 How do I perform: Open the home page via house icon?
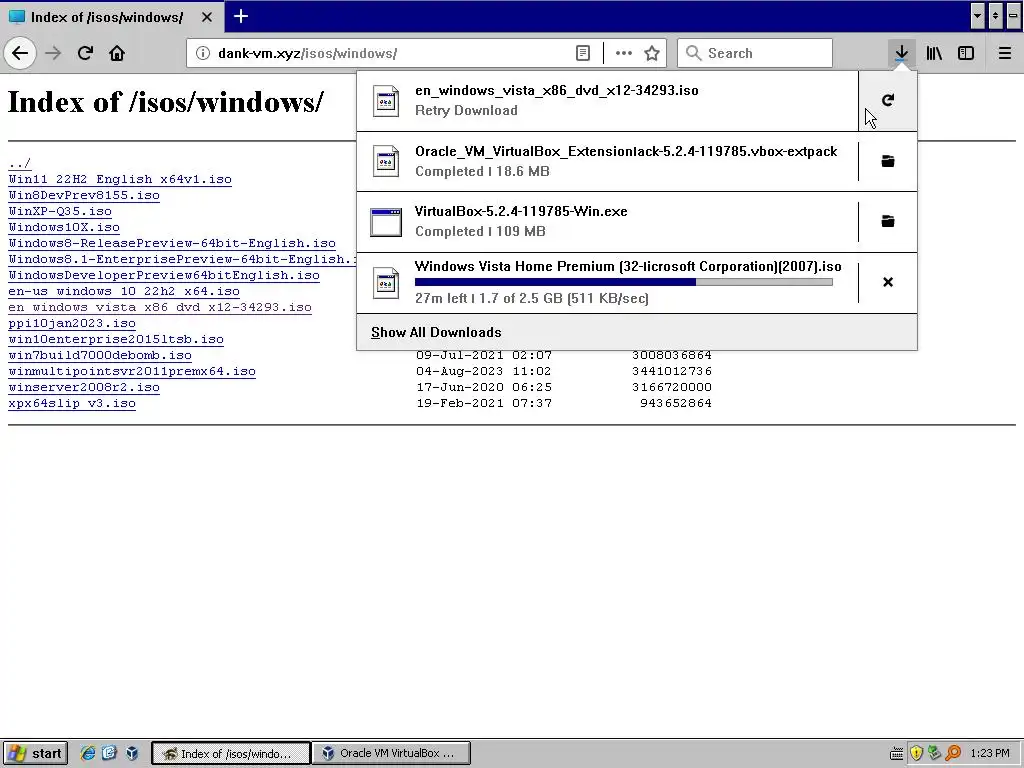point(117,53)
